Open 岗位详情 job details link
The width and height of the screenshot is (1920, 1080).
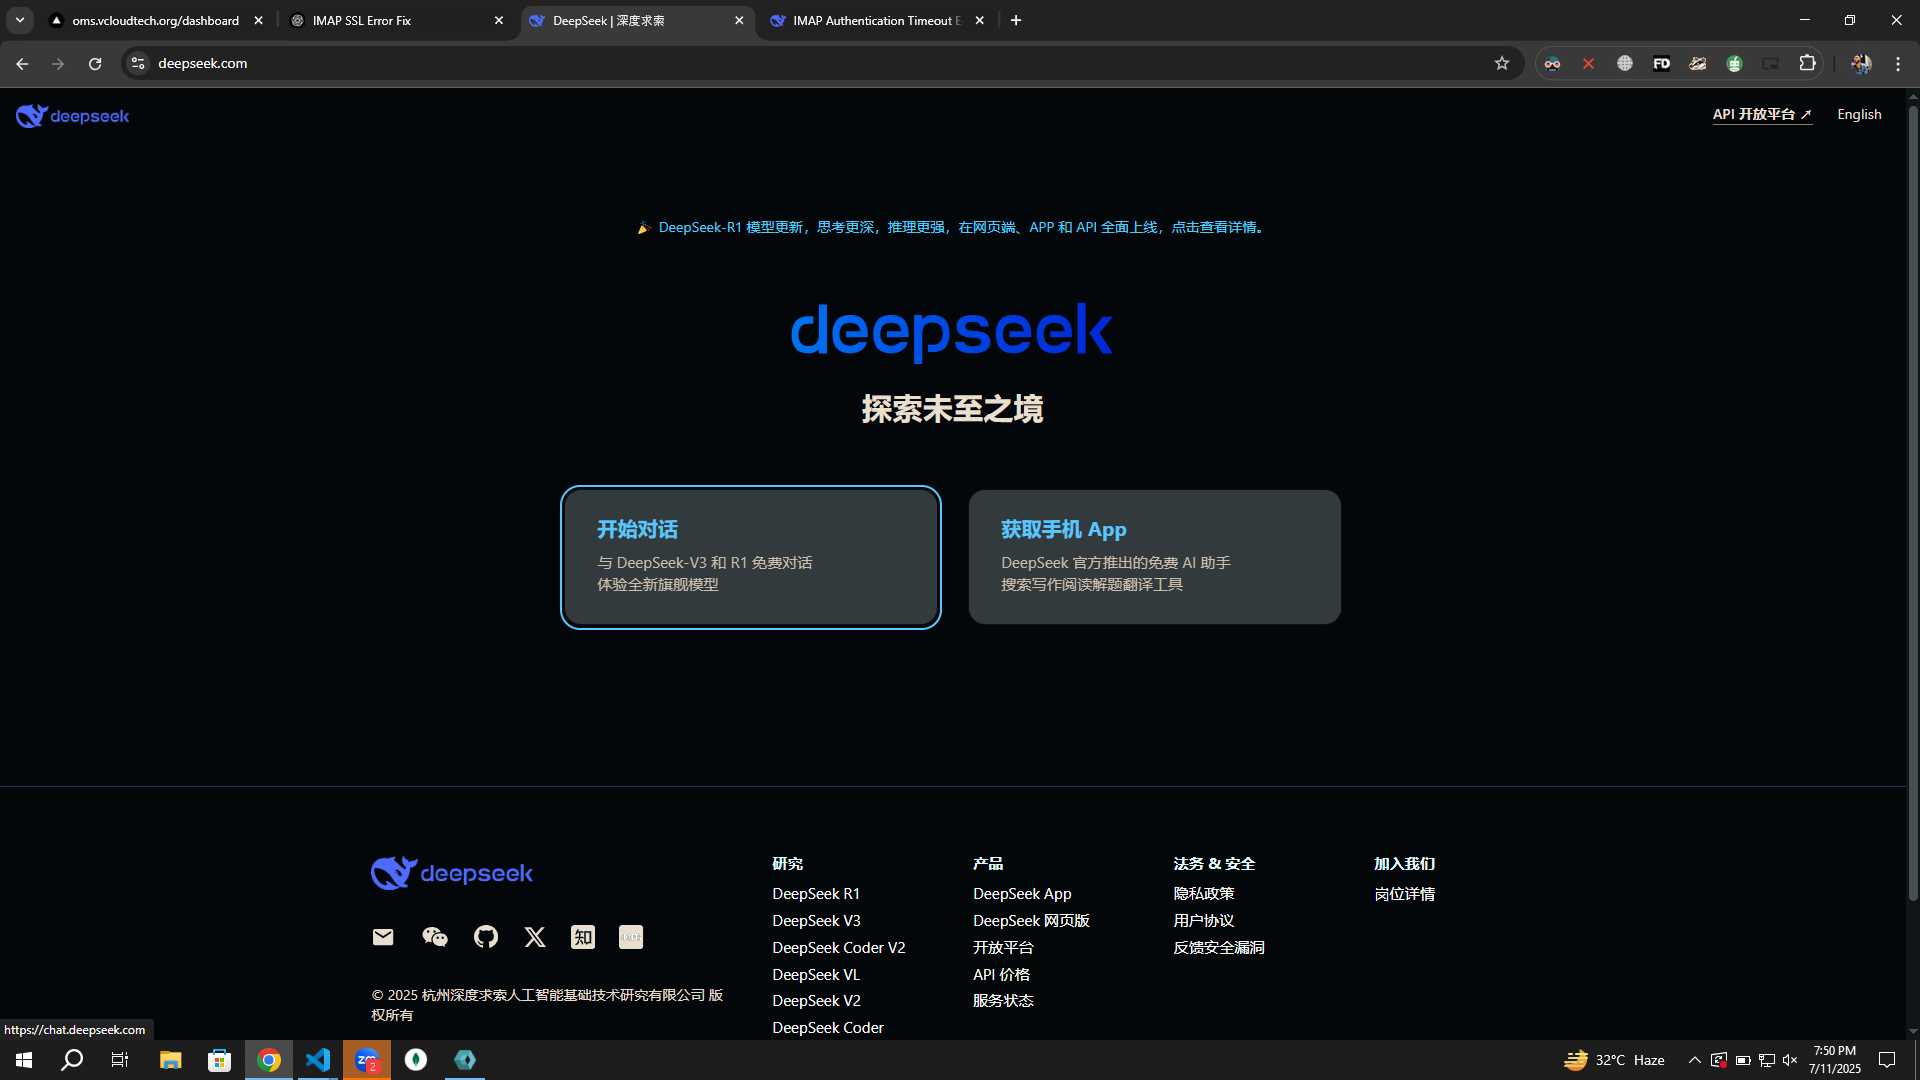click(x=1404, y=894)
